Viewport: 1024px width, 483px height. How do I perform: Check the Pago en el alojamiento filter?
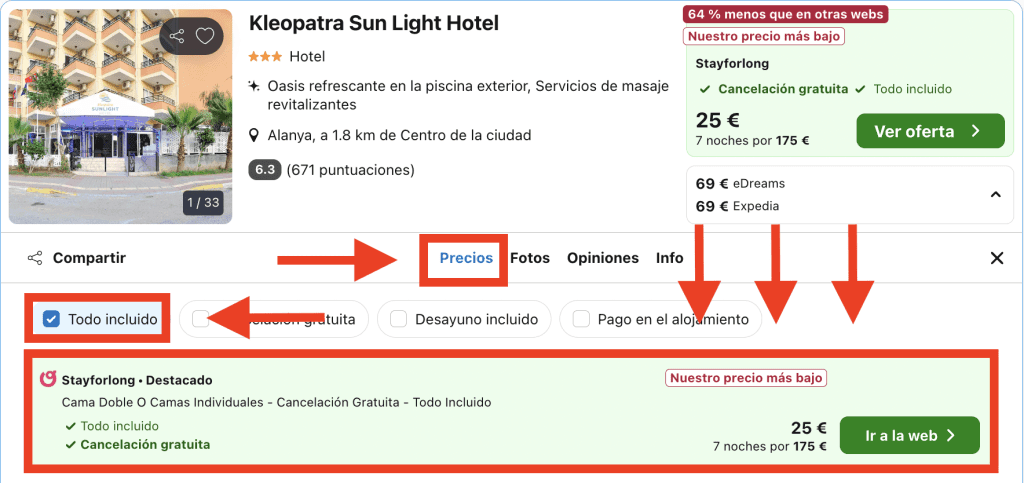click(x=581, y=320)
